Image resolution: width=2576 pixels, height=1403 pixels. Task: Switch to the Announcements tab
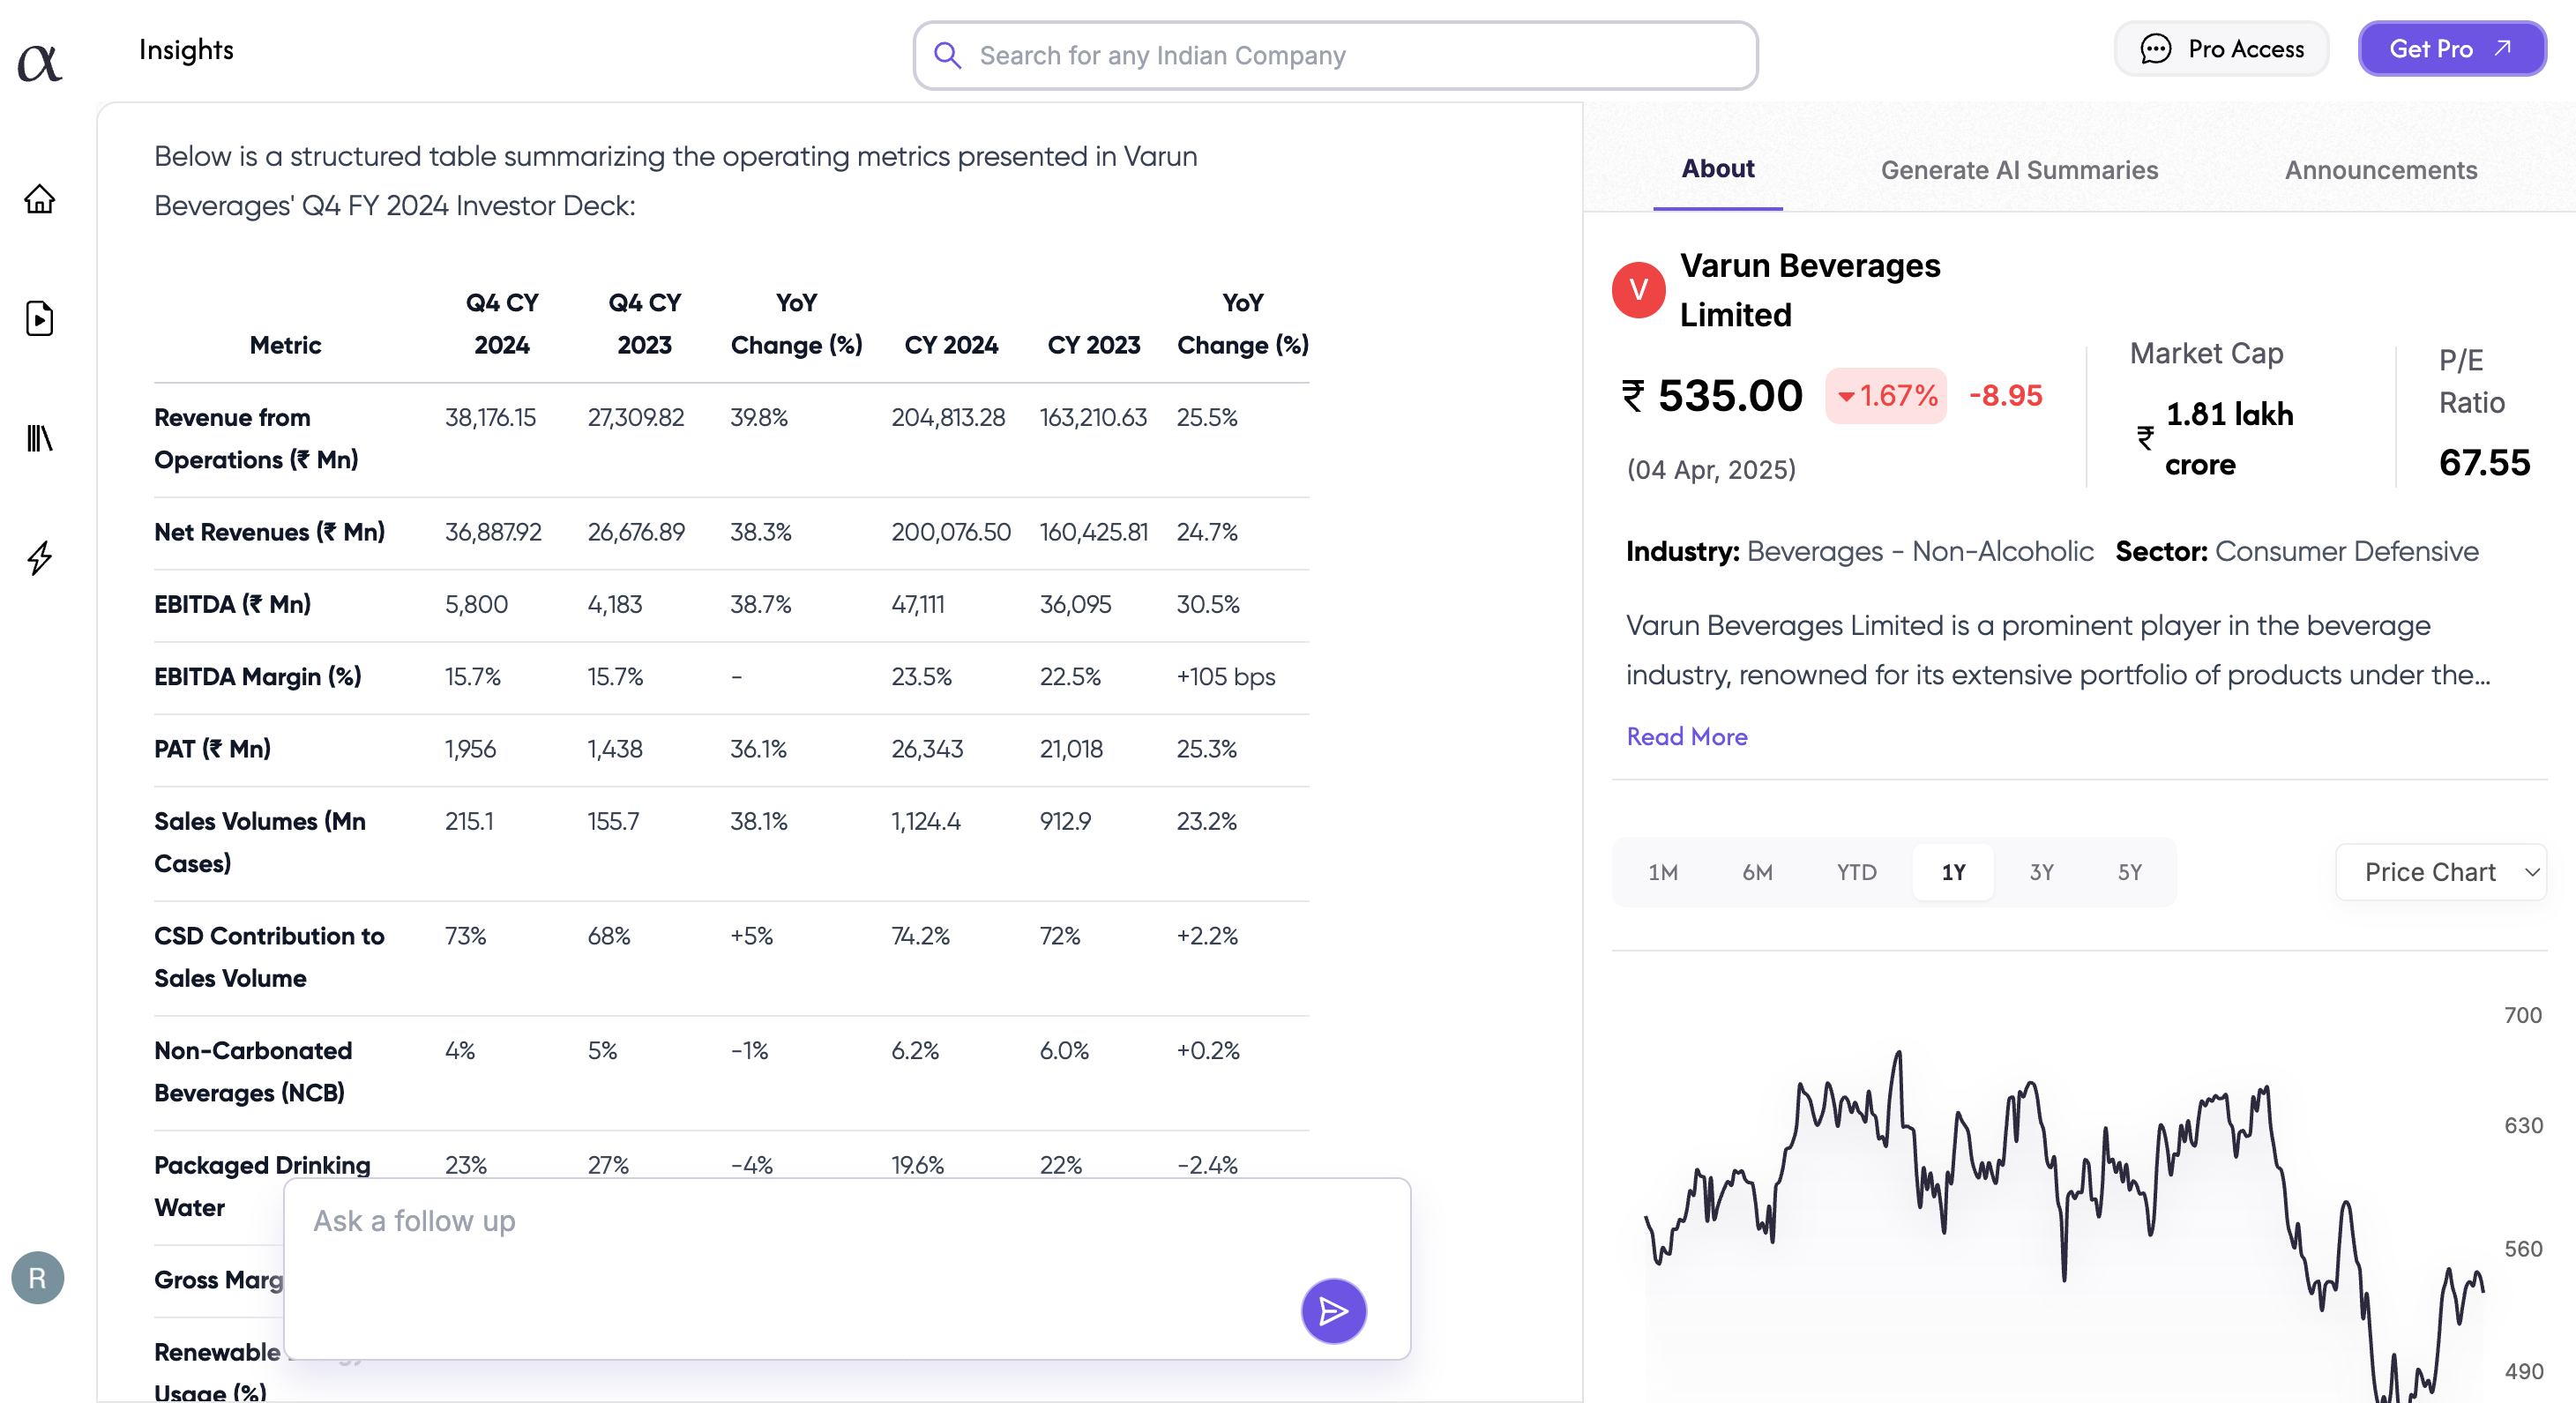point(2380,170)
